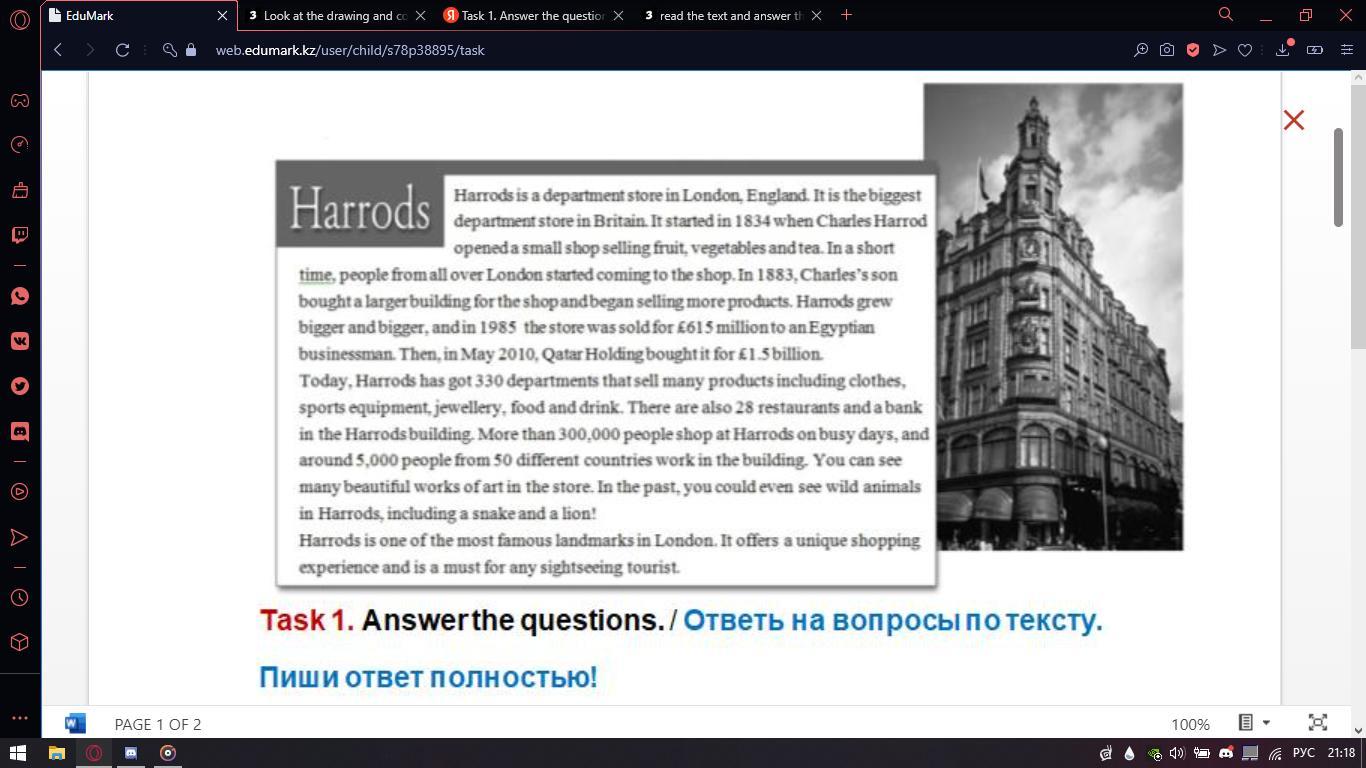1366x768 pixels.
Task: Click the 100% zoom level
Action: click(x=1190, y=724)
